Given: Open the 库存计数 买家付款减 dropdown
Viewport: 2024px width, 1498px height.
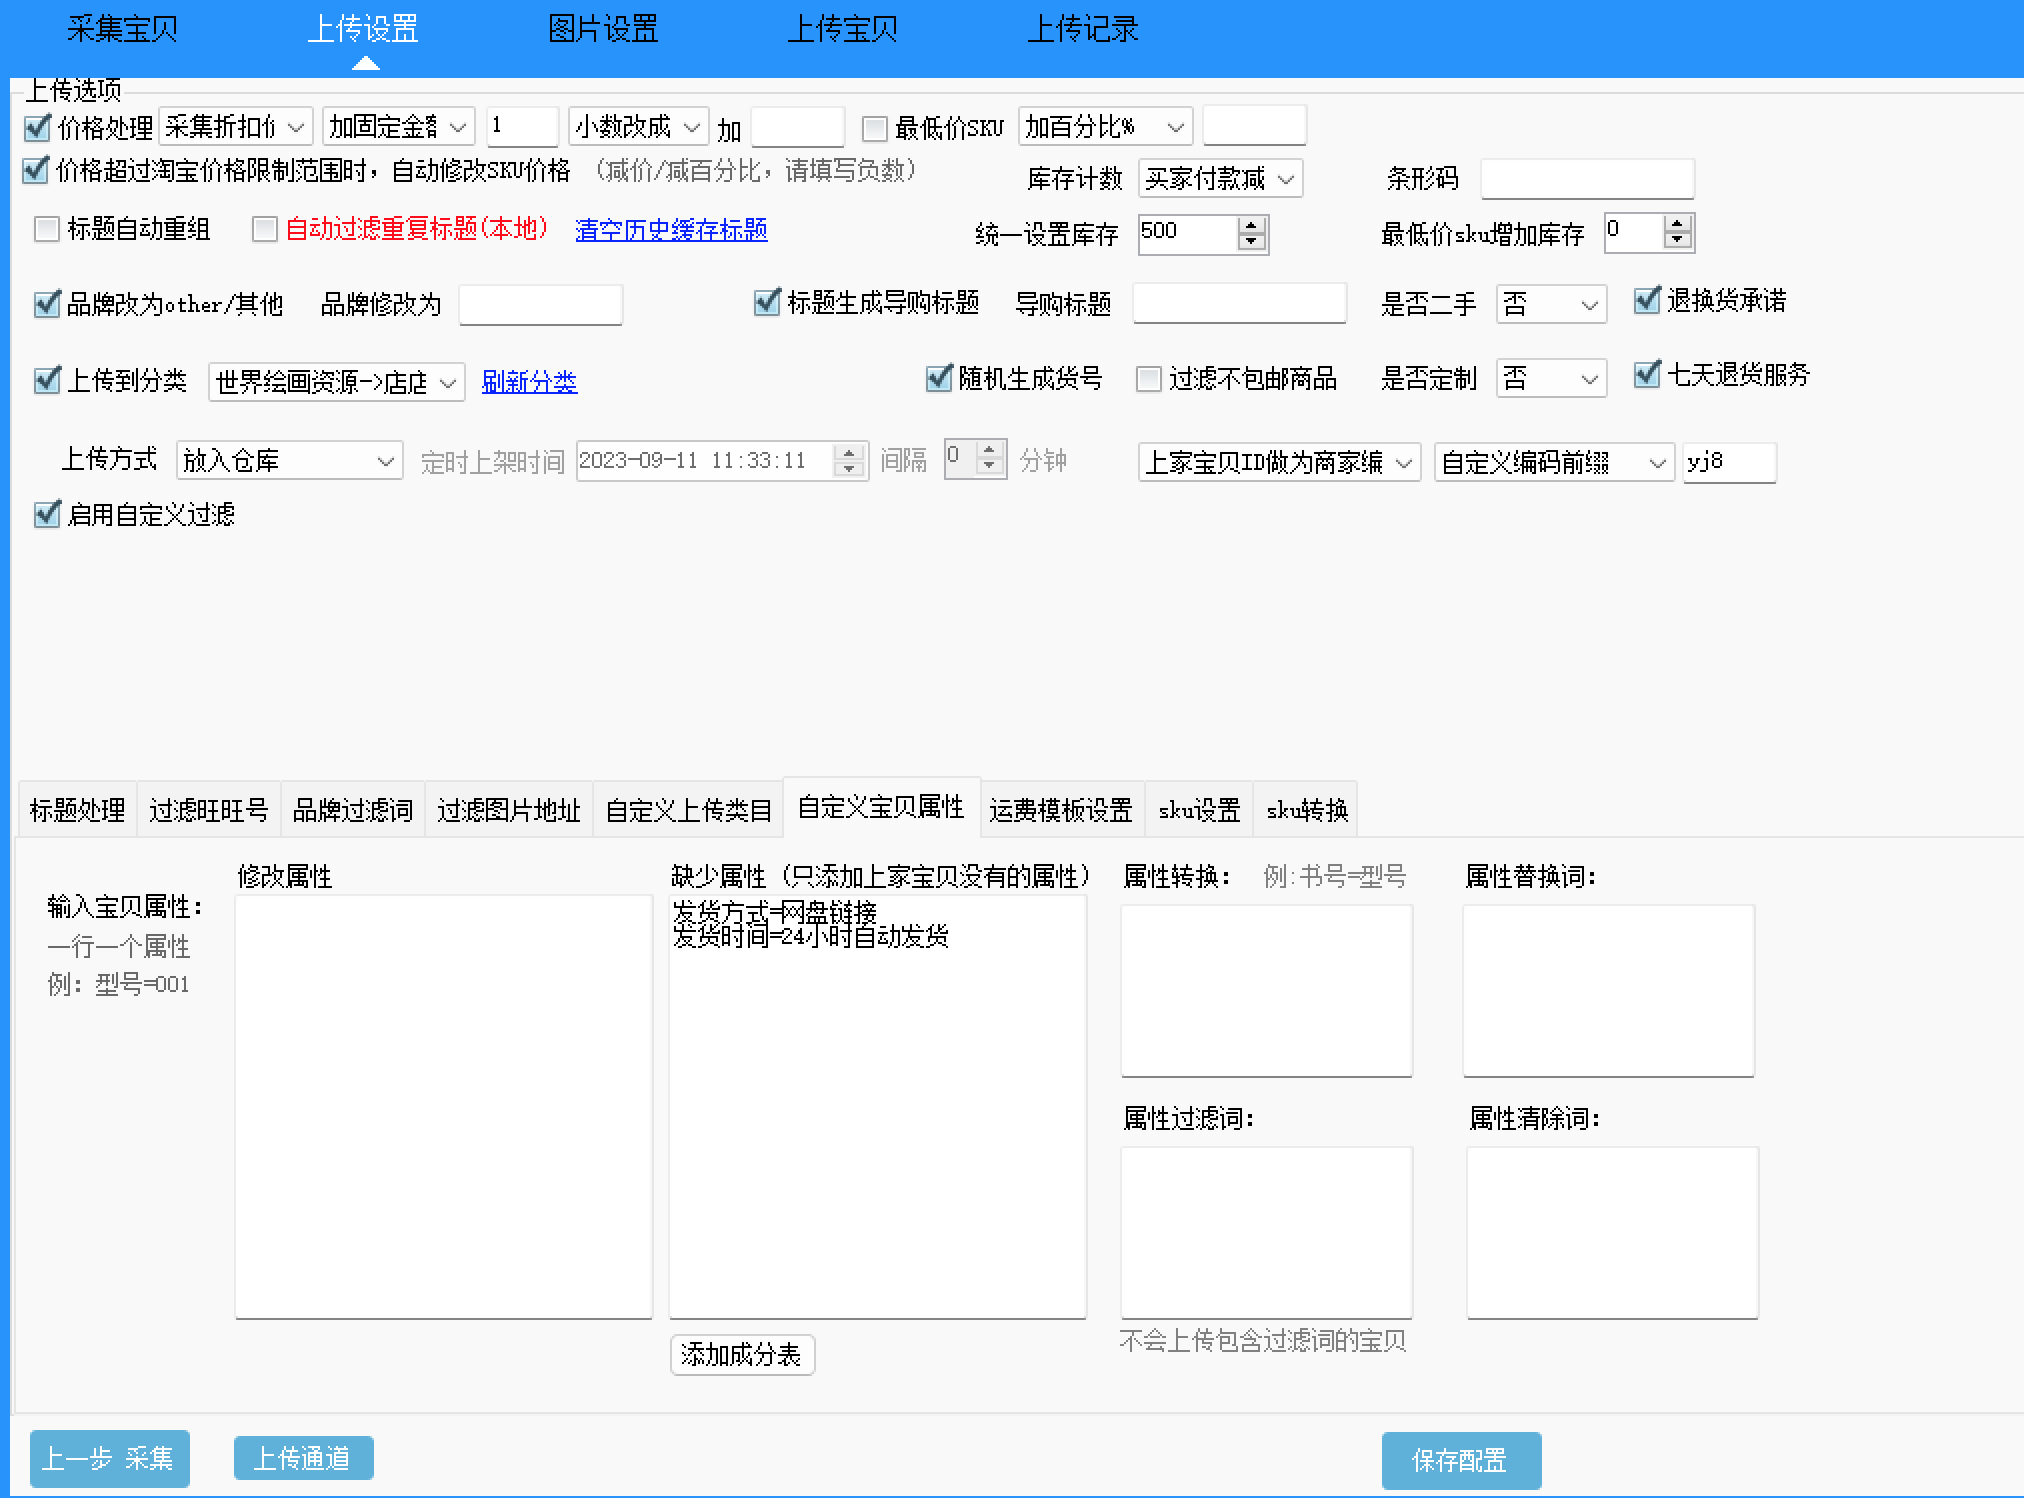Looking at the screenshot, I should click(x=1220, y=179).
